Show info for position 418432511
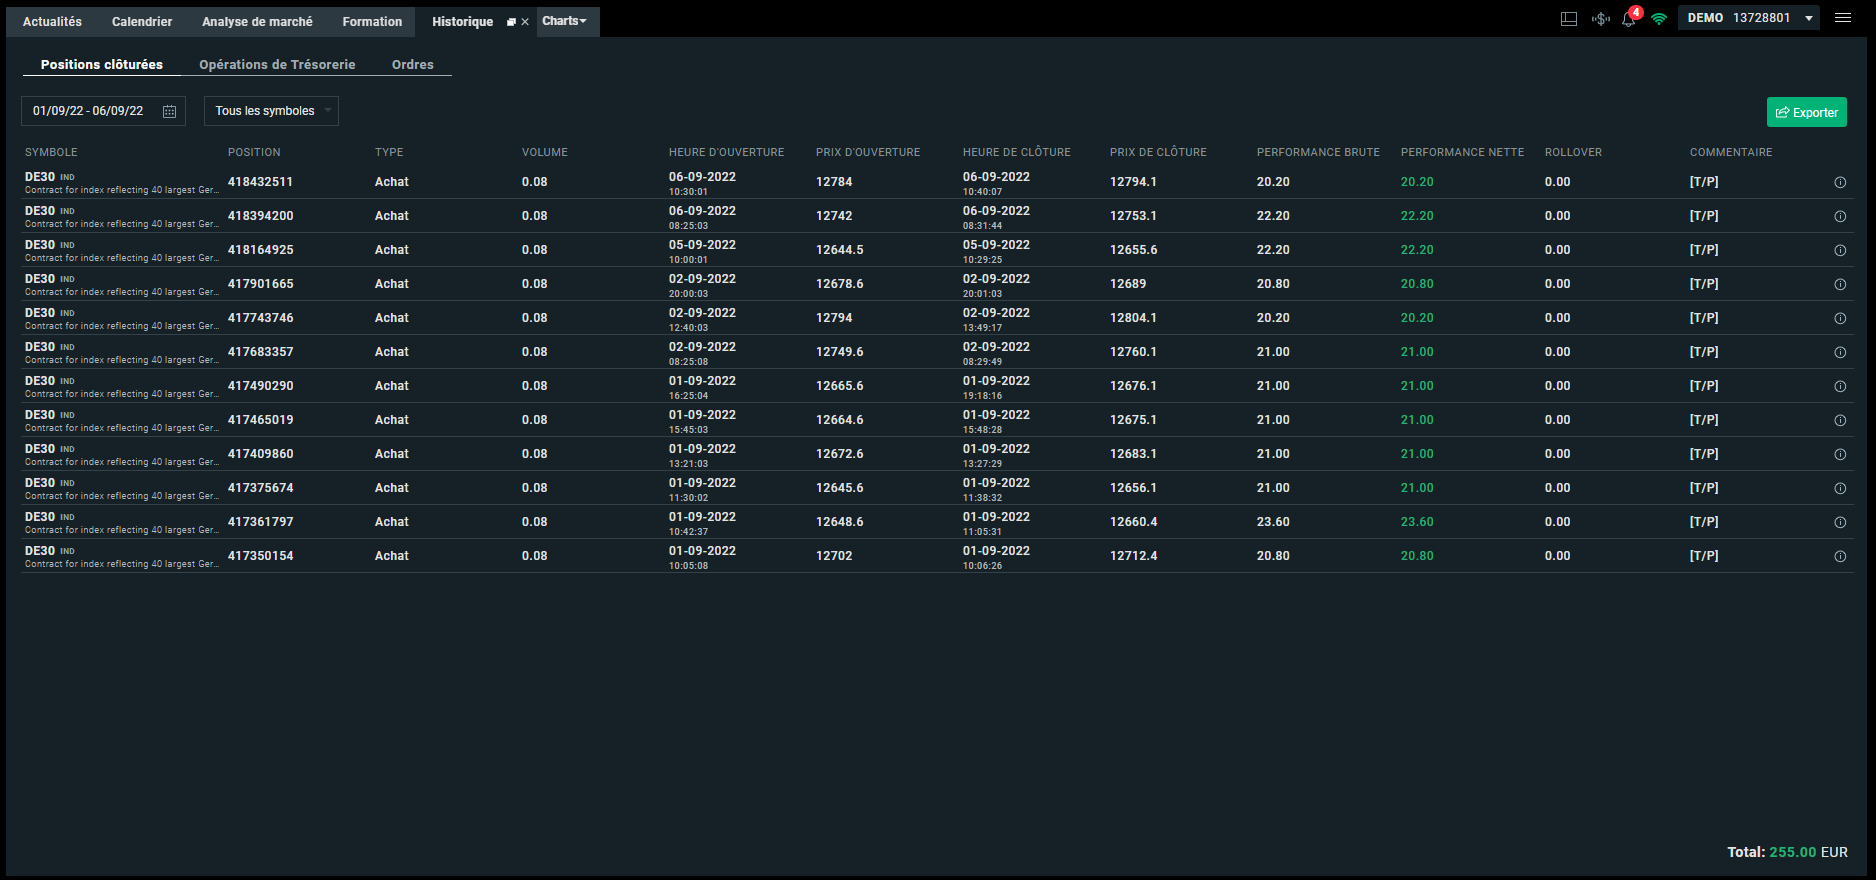Screen dimensions: 1876x880 point(1840,182)
